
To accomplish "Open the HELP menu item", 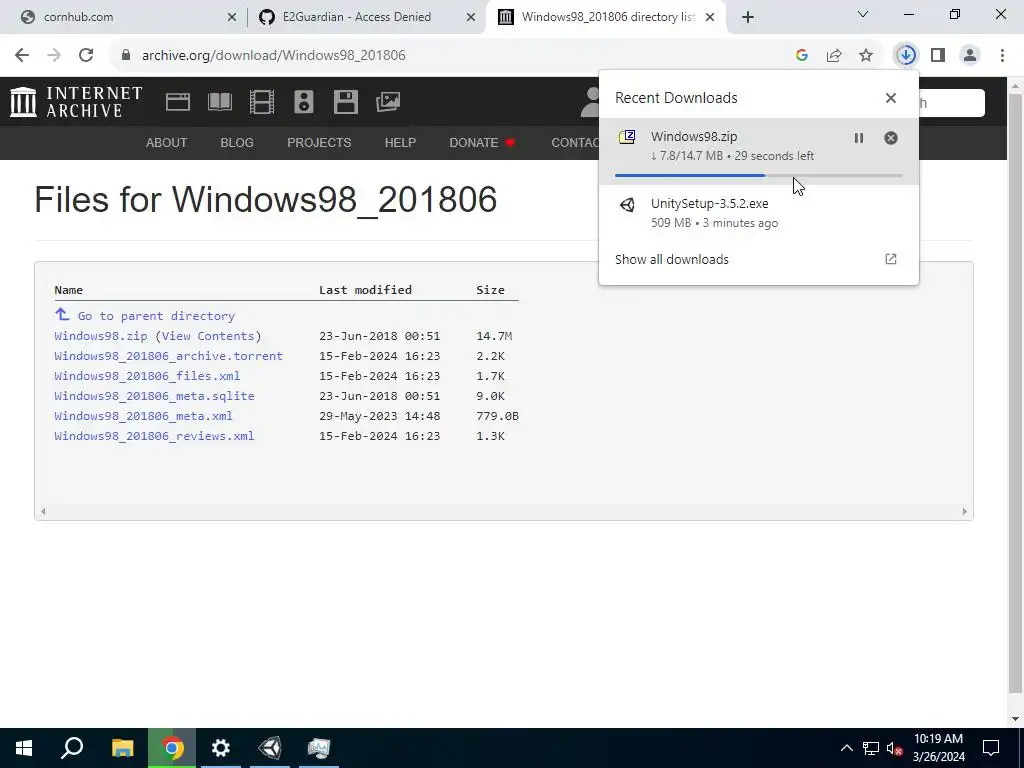I will 400,142.
